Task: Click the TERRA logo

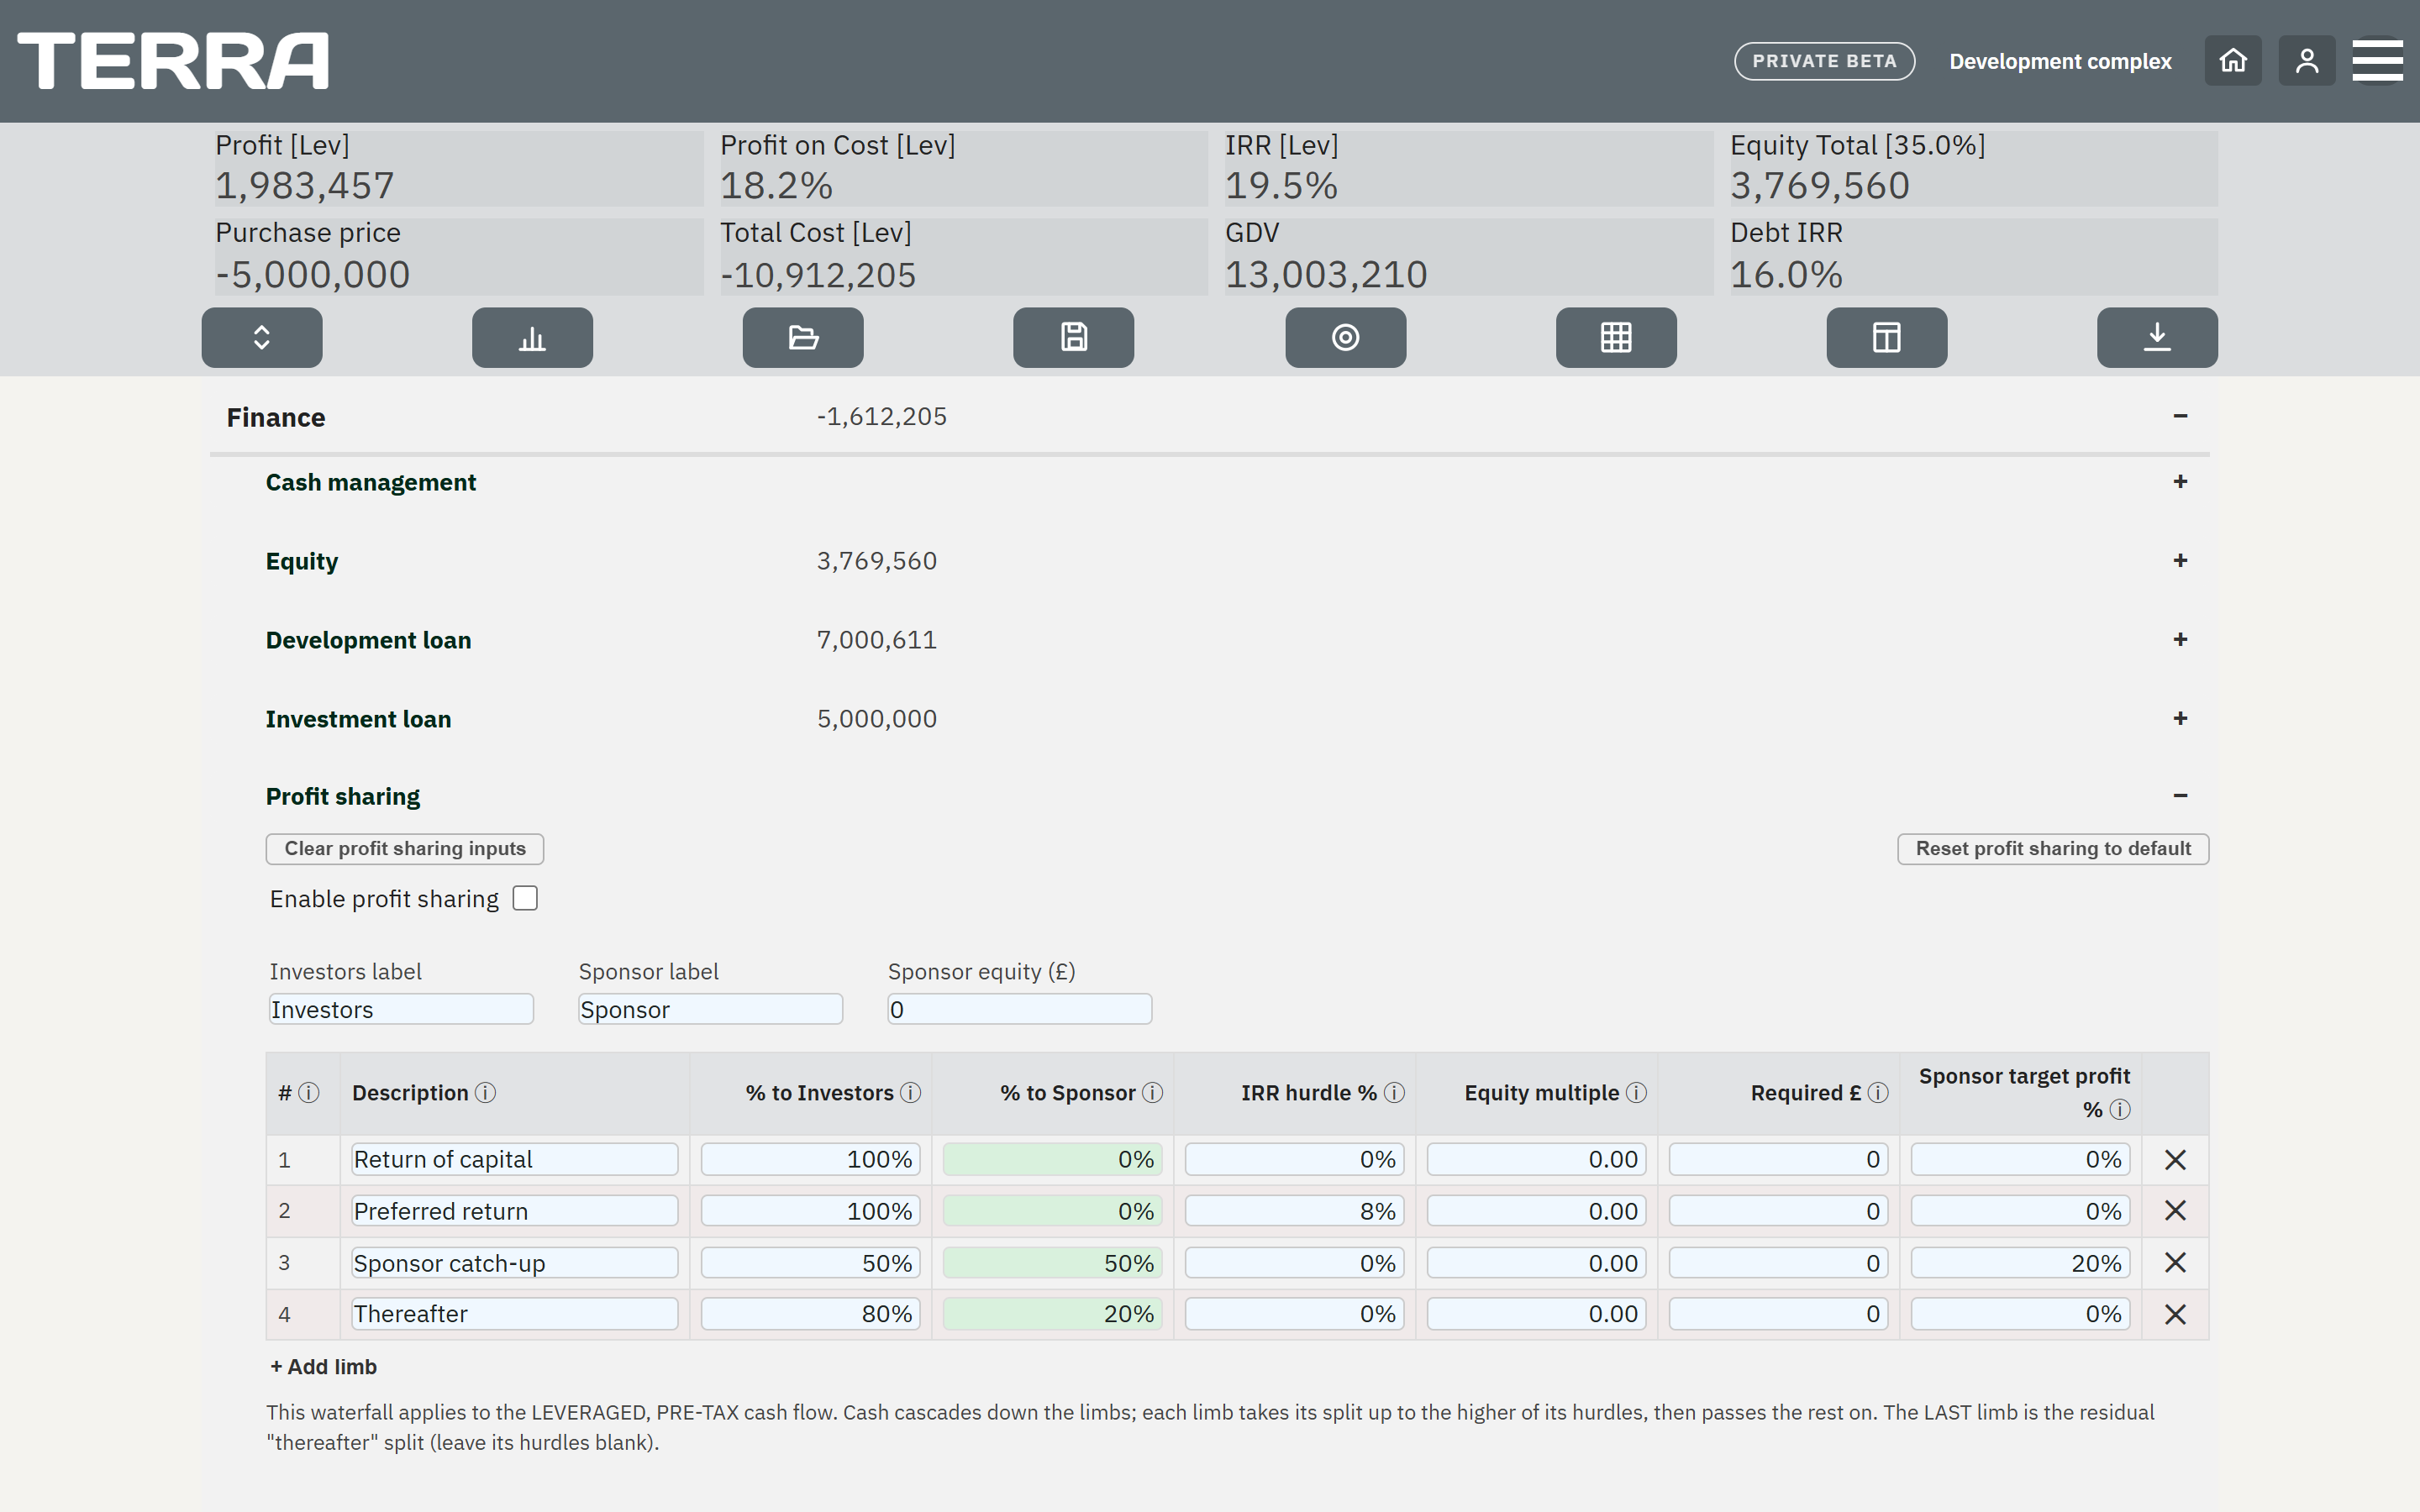Action: 172,61
